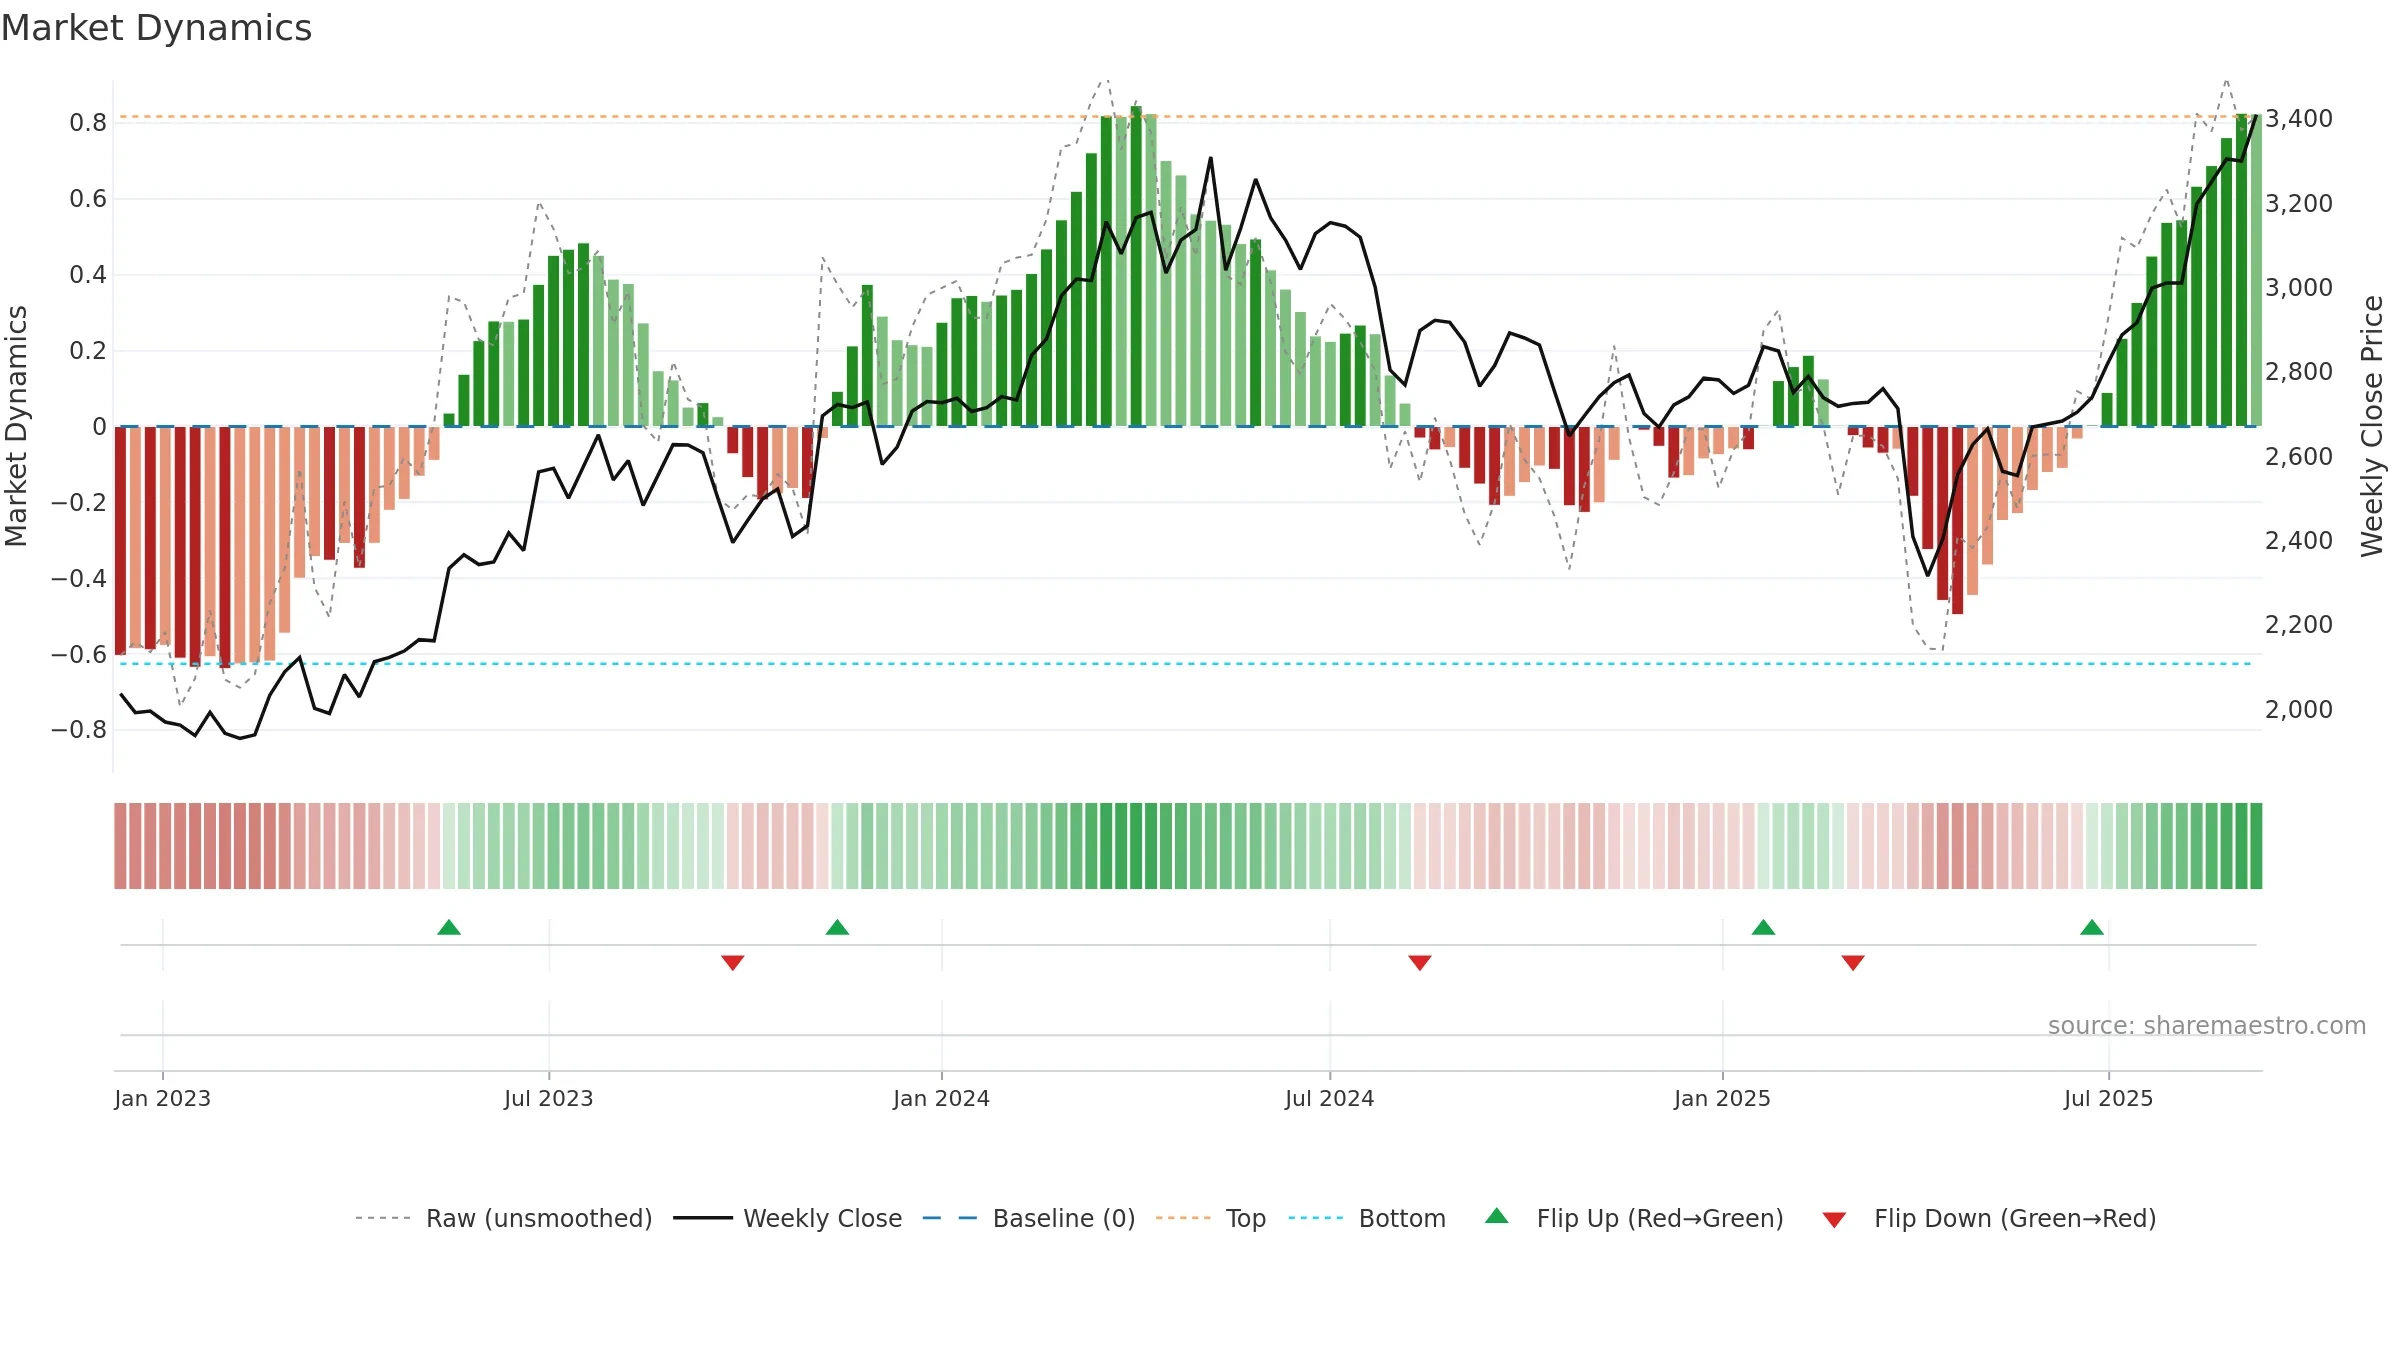Viewport: 2400px width, 1350px height.
Task: Click the Market Dynamics chart title
Action: [156, 28]
